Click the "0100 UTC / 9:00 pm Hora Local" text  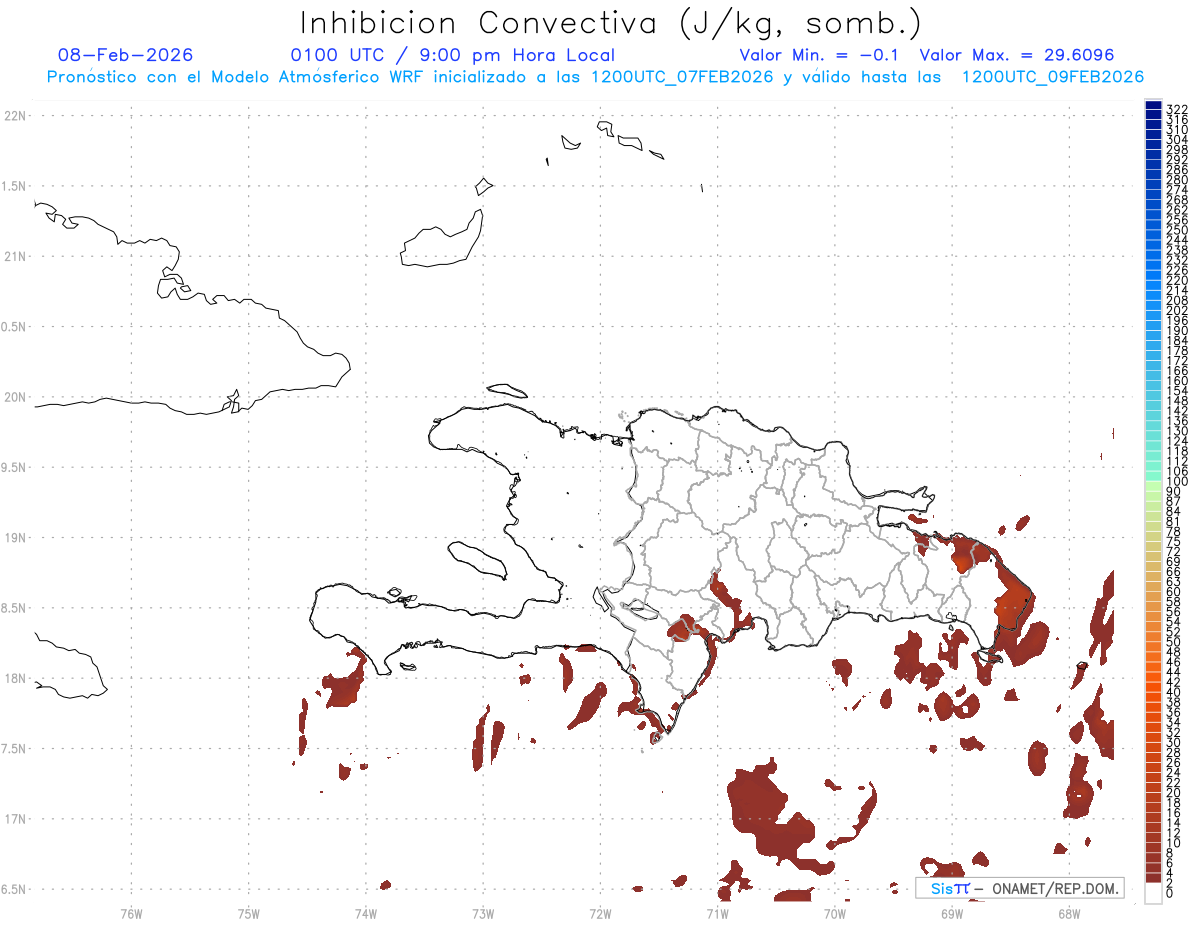(453, 55)
